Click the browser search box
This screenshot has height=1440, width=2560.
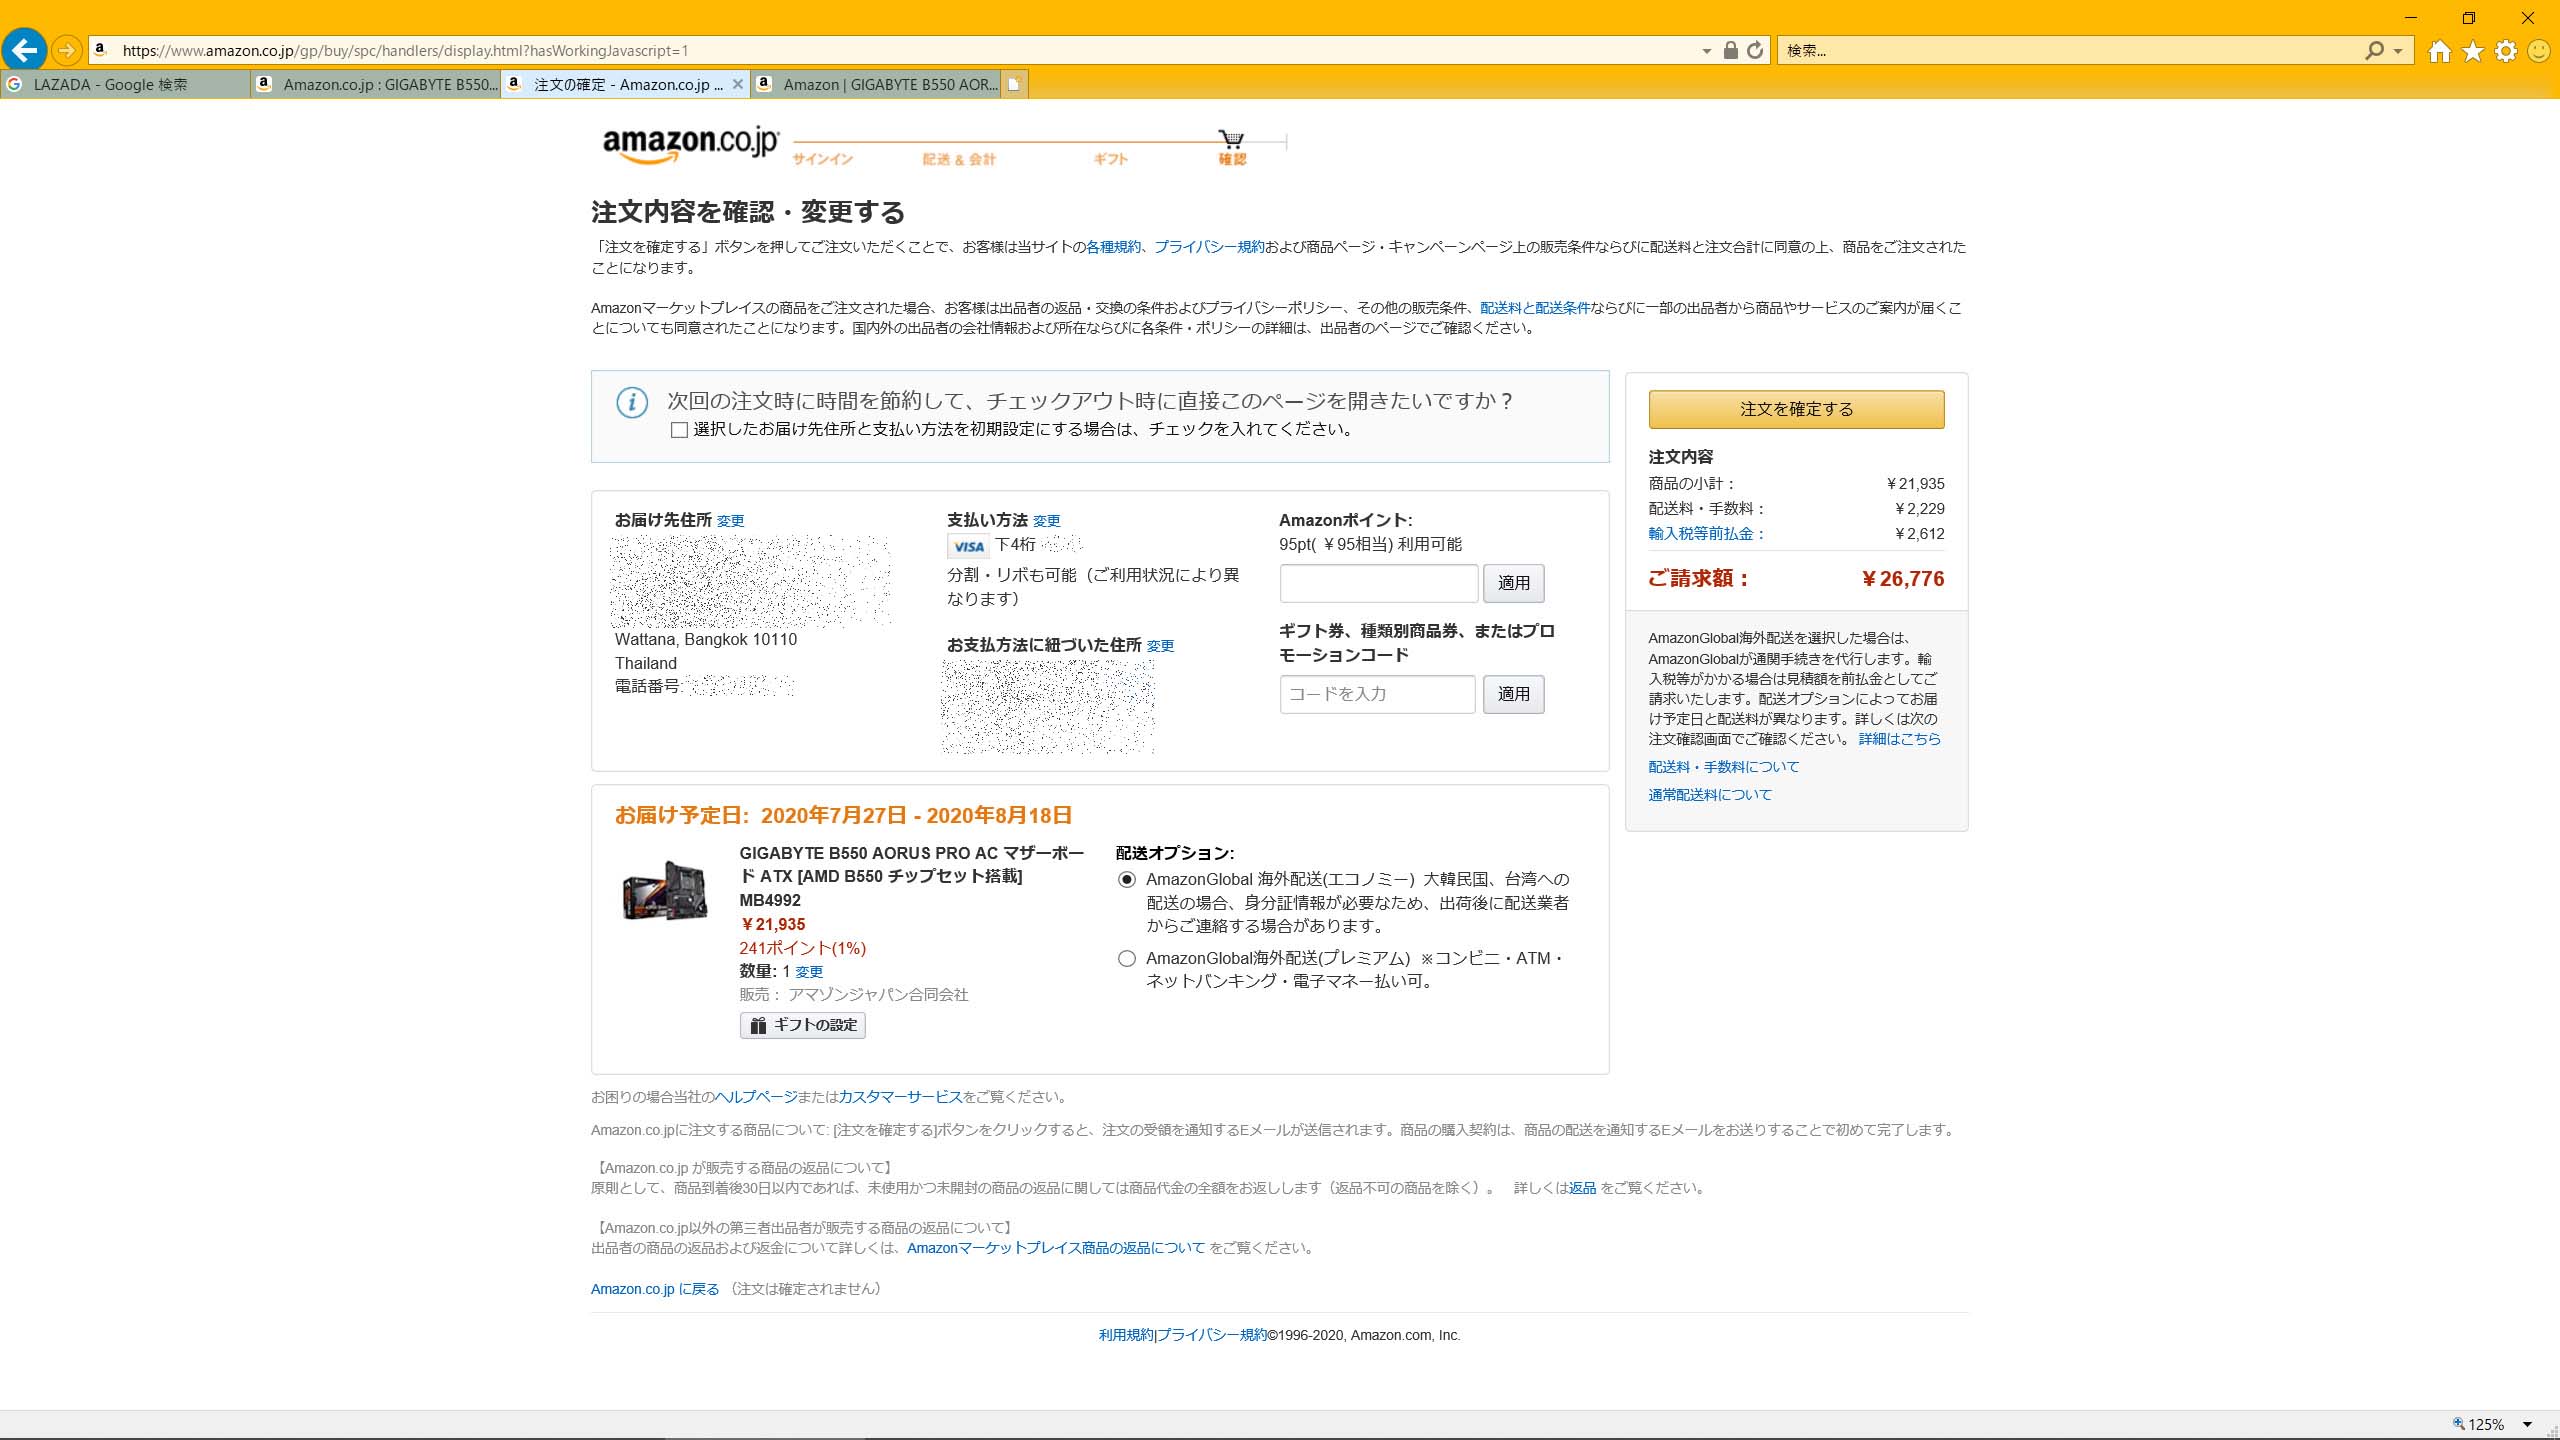pyautogui.click(x=2070, y=50)
